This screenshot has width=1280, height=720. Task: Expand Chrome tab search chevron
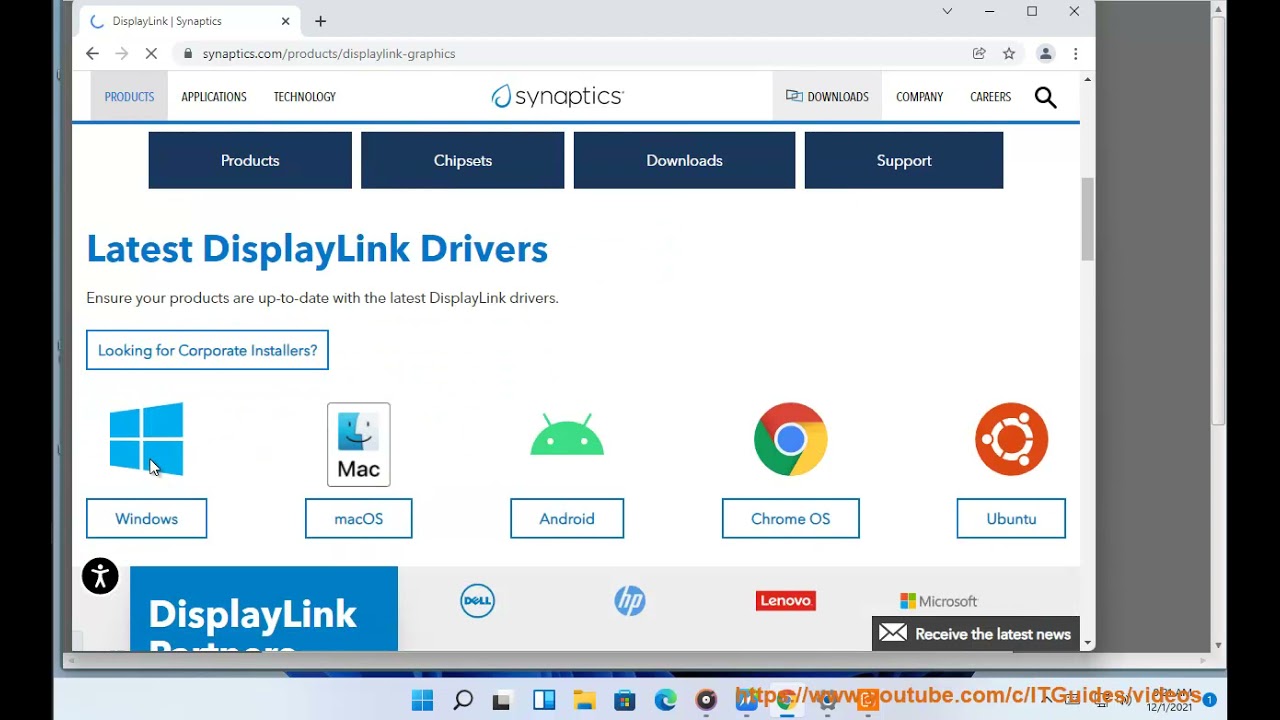coord(947,12)
